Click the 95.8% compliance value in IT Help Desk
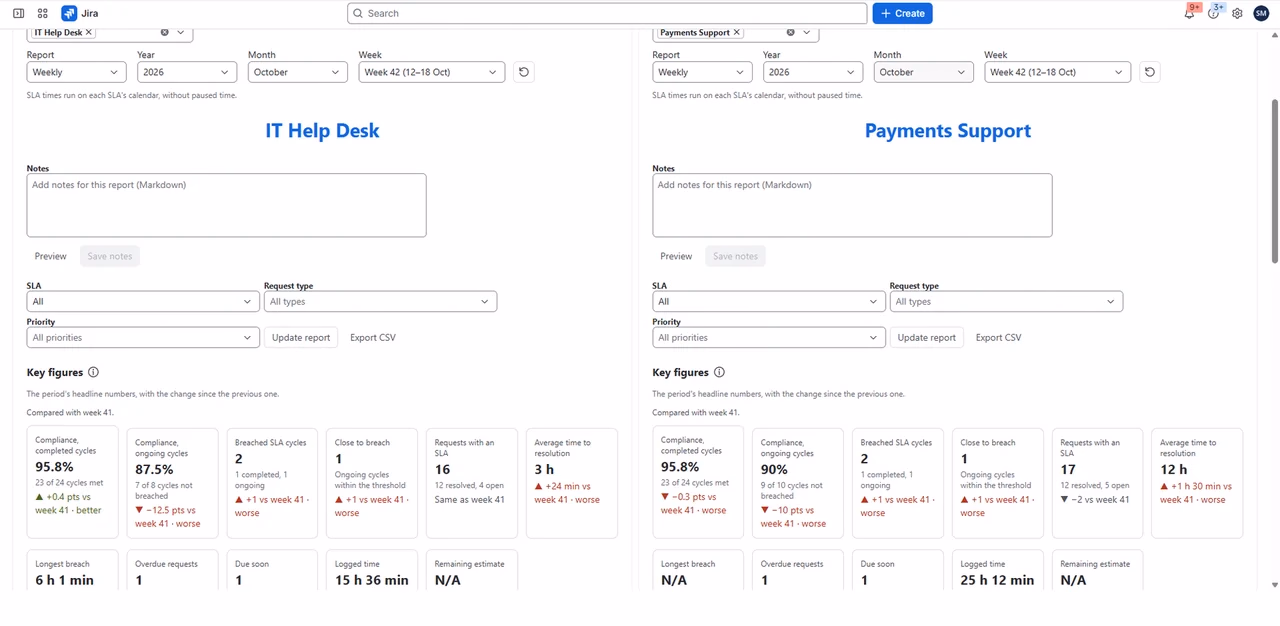 click(54, 467)
